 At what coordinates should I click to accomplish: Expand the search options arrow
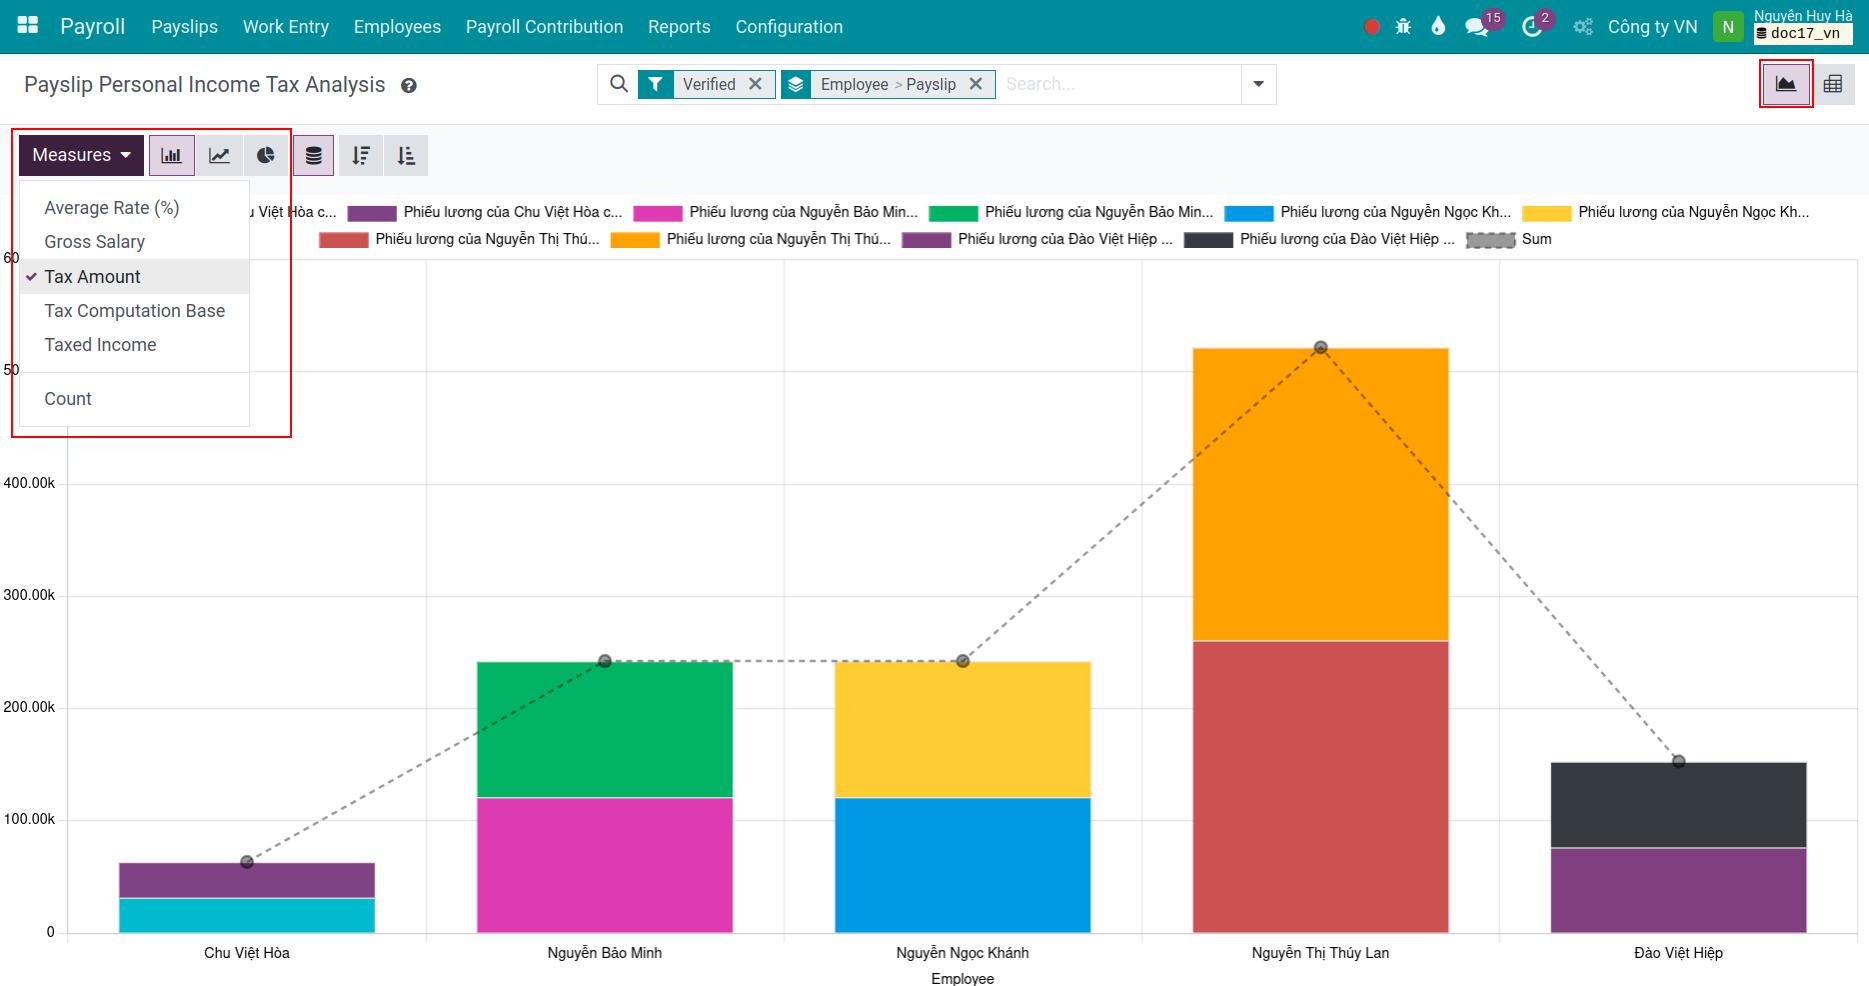pos(1257,84)
